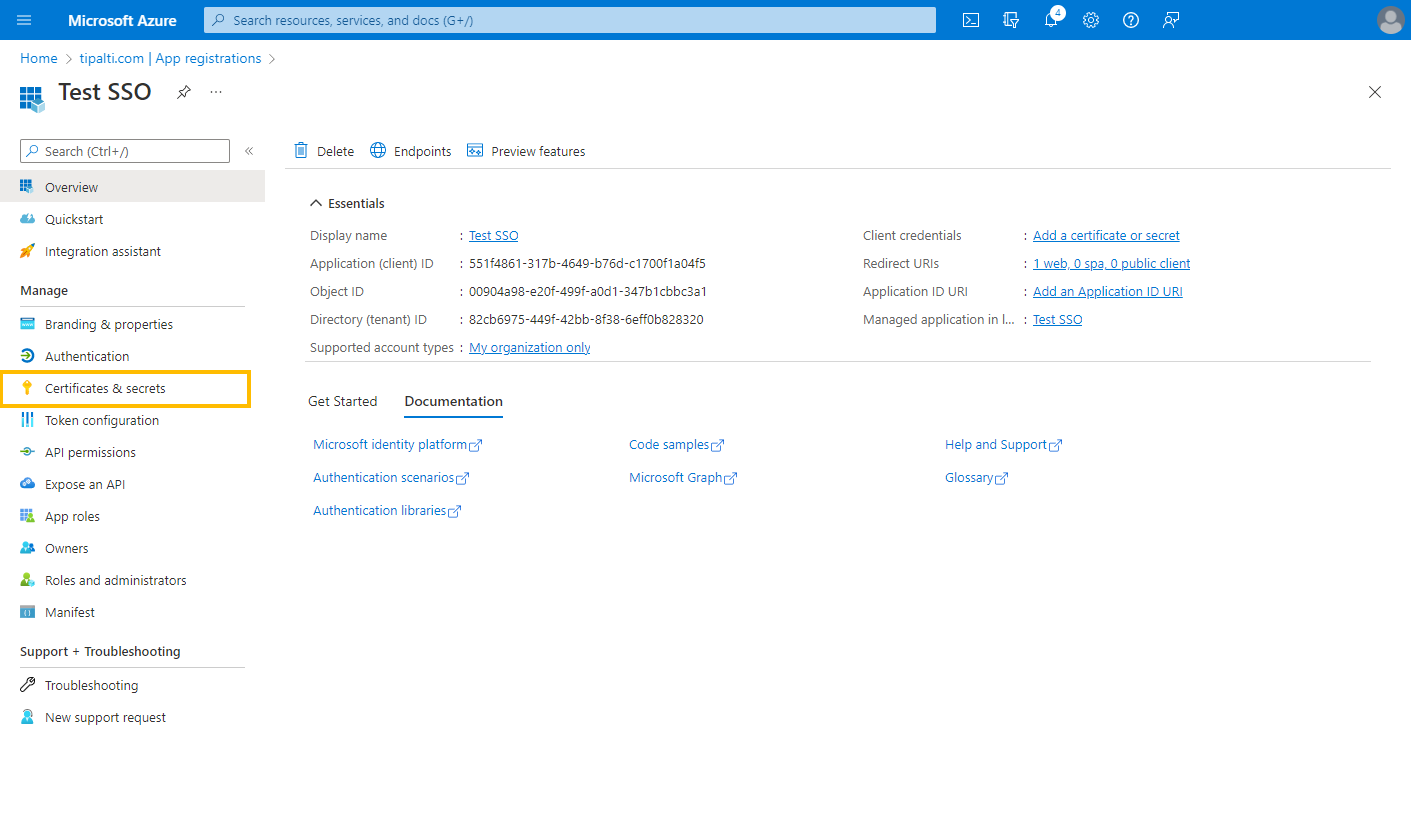This screenshot has height=831, width=1411.
Task: Open the Code samples link
Action: pos(670,444)
